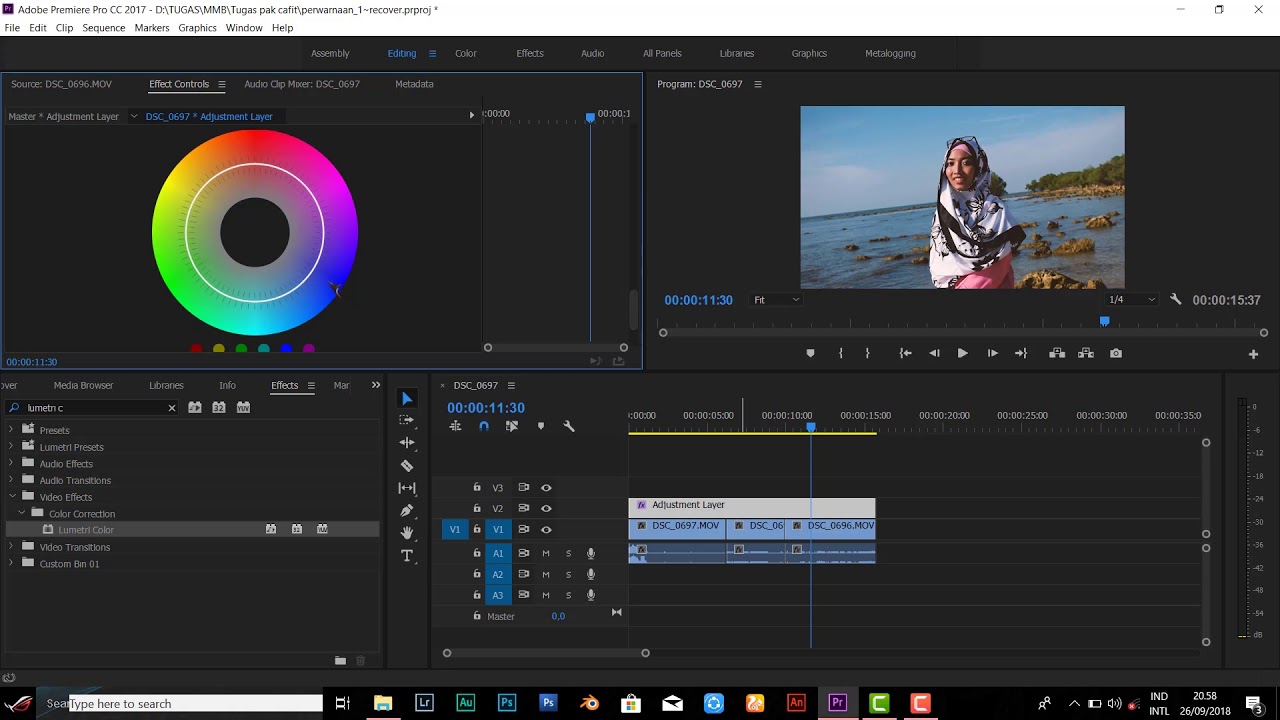Select the Hand tool
This screenshot has width=1280, height=720.
(407, 533)
